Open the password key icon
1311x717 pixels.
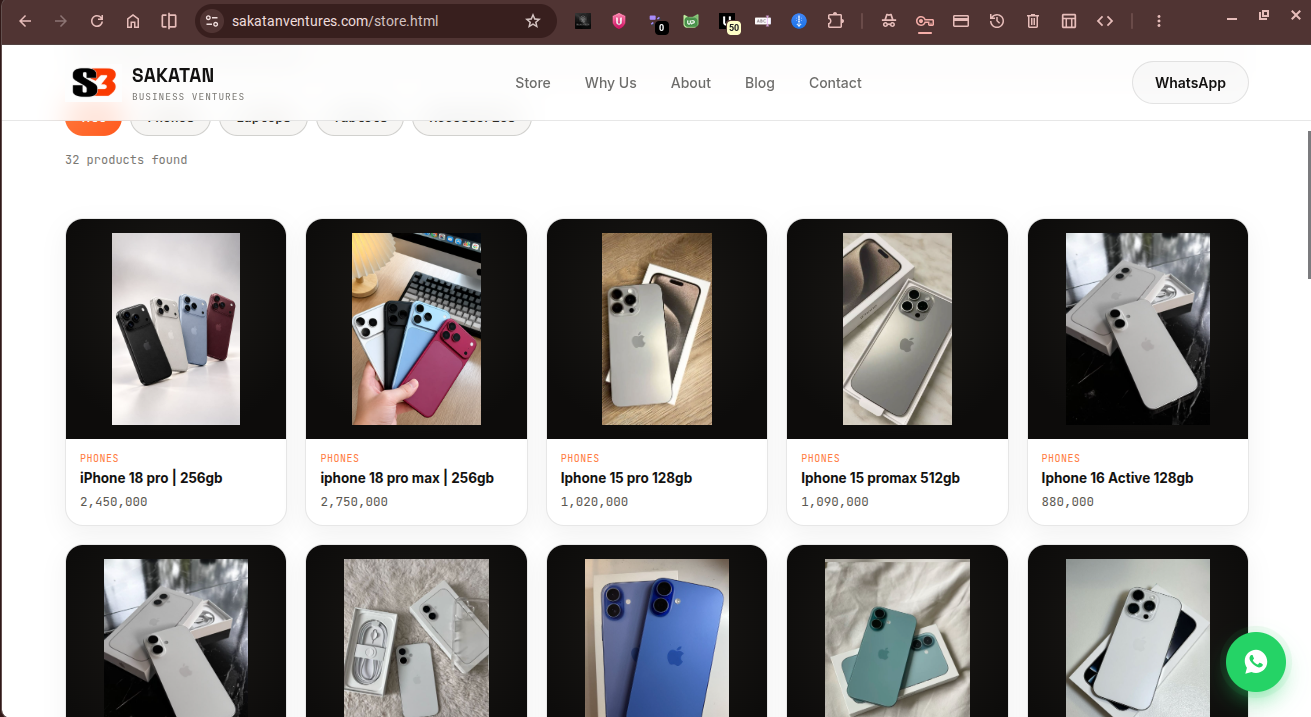click(x=925, y=21)
